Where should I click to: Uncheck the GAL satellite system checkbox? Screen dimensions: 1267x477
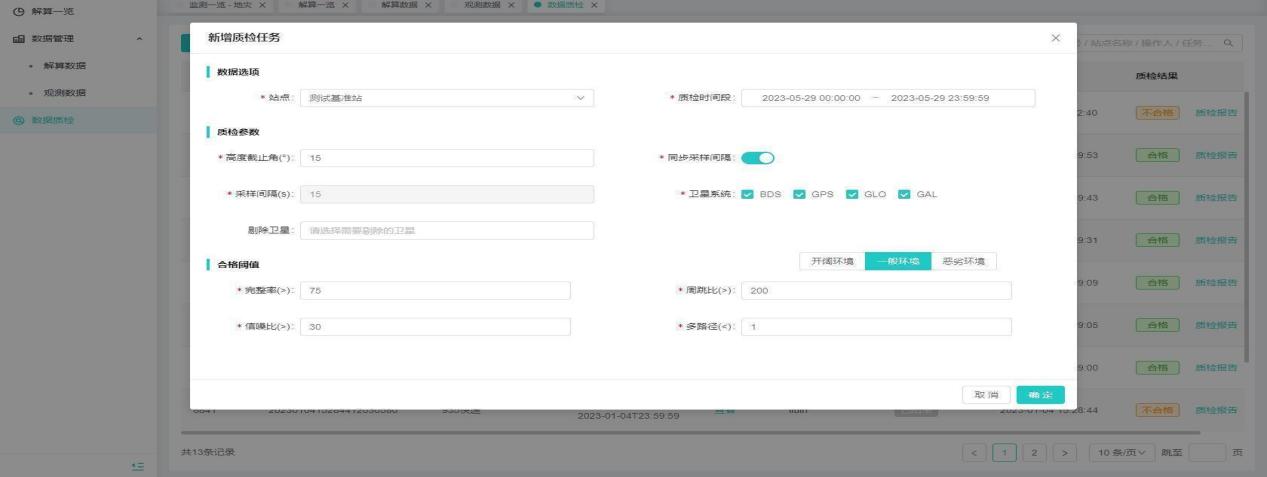pyautogui.click(x=904, y=194)
